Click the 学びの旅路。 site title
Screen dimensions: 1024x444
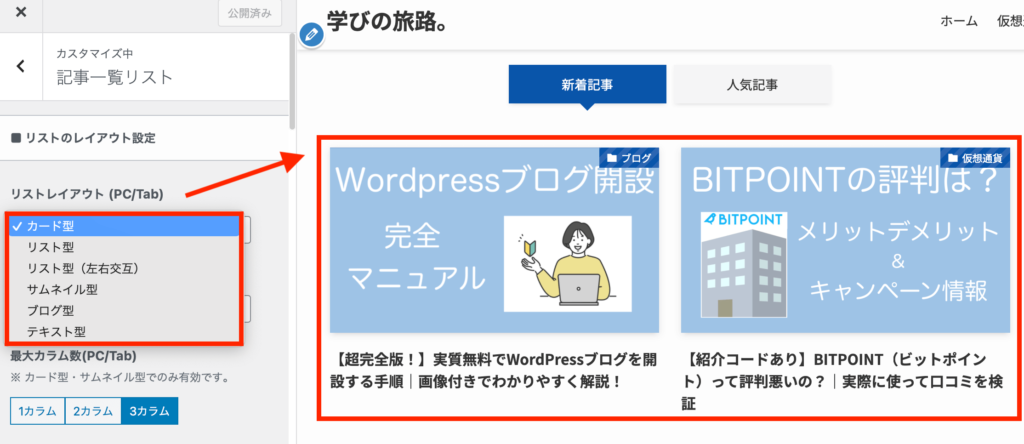click(x=387, y=22)
